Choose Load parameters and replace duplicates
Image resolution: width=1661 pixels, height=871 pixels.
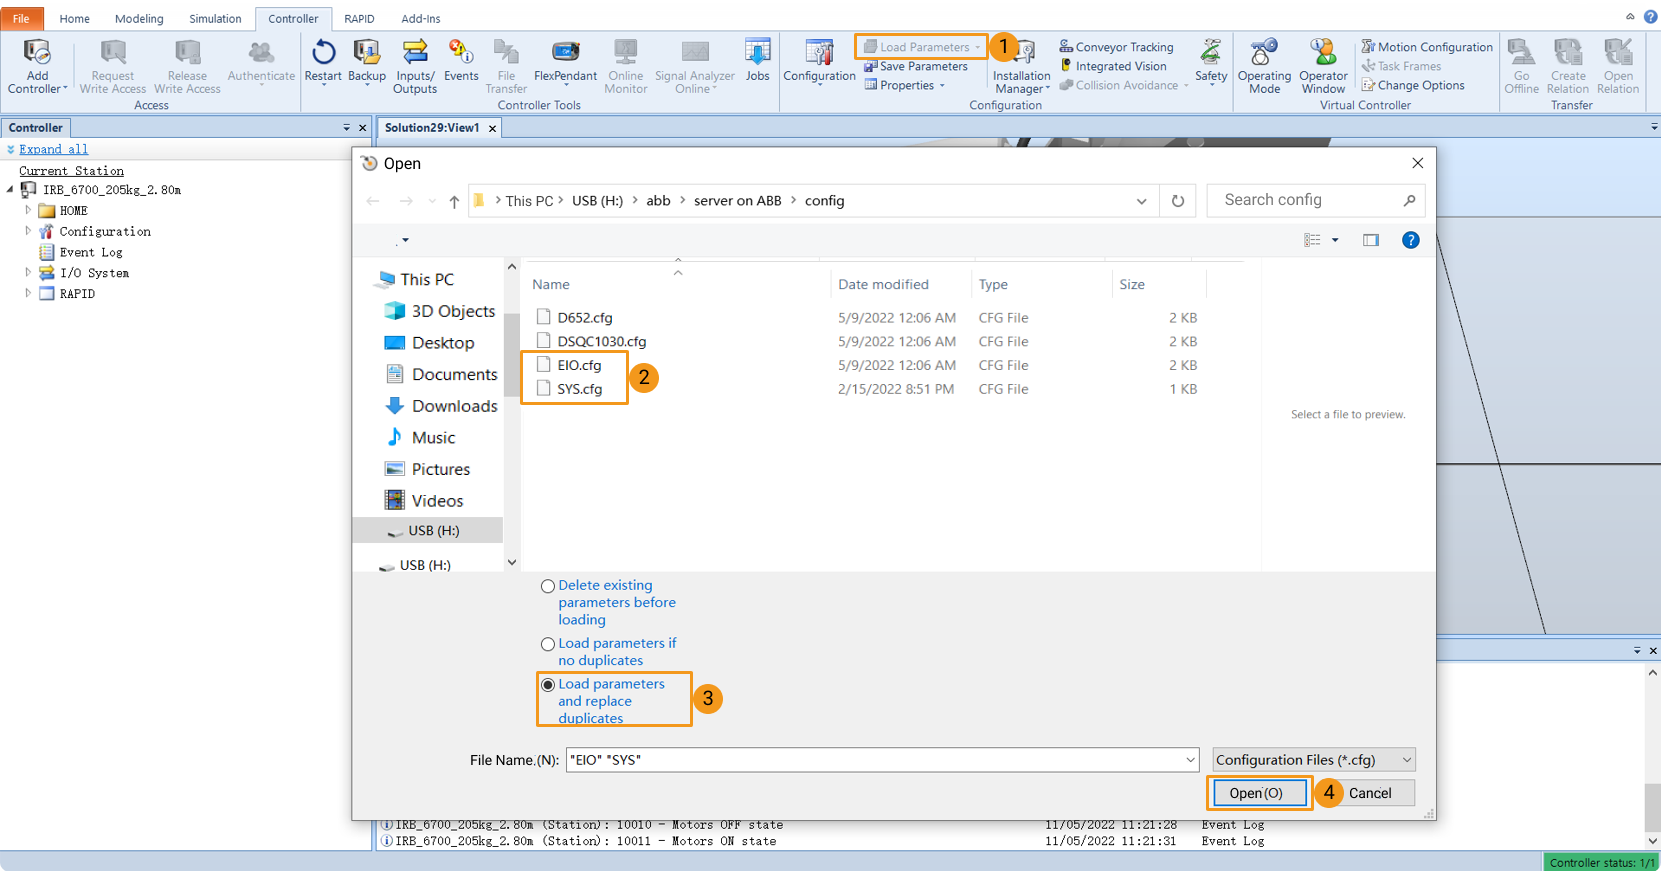coord(548,685)
